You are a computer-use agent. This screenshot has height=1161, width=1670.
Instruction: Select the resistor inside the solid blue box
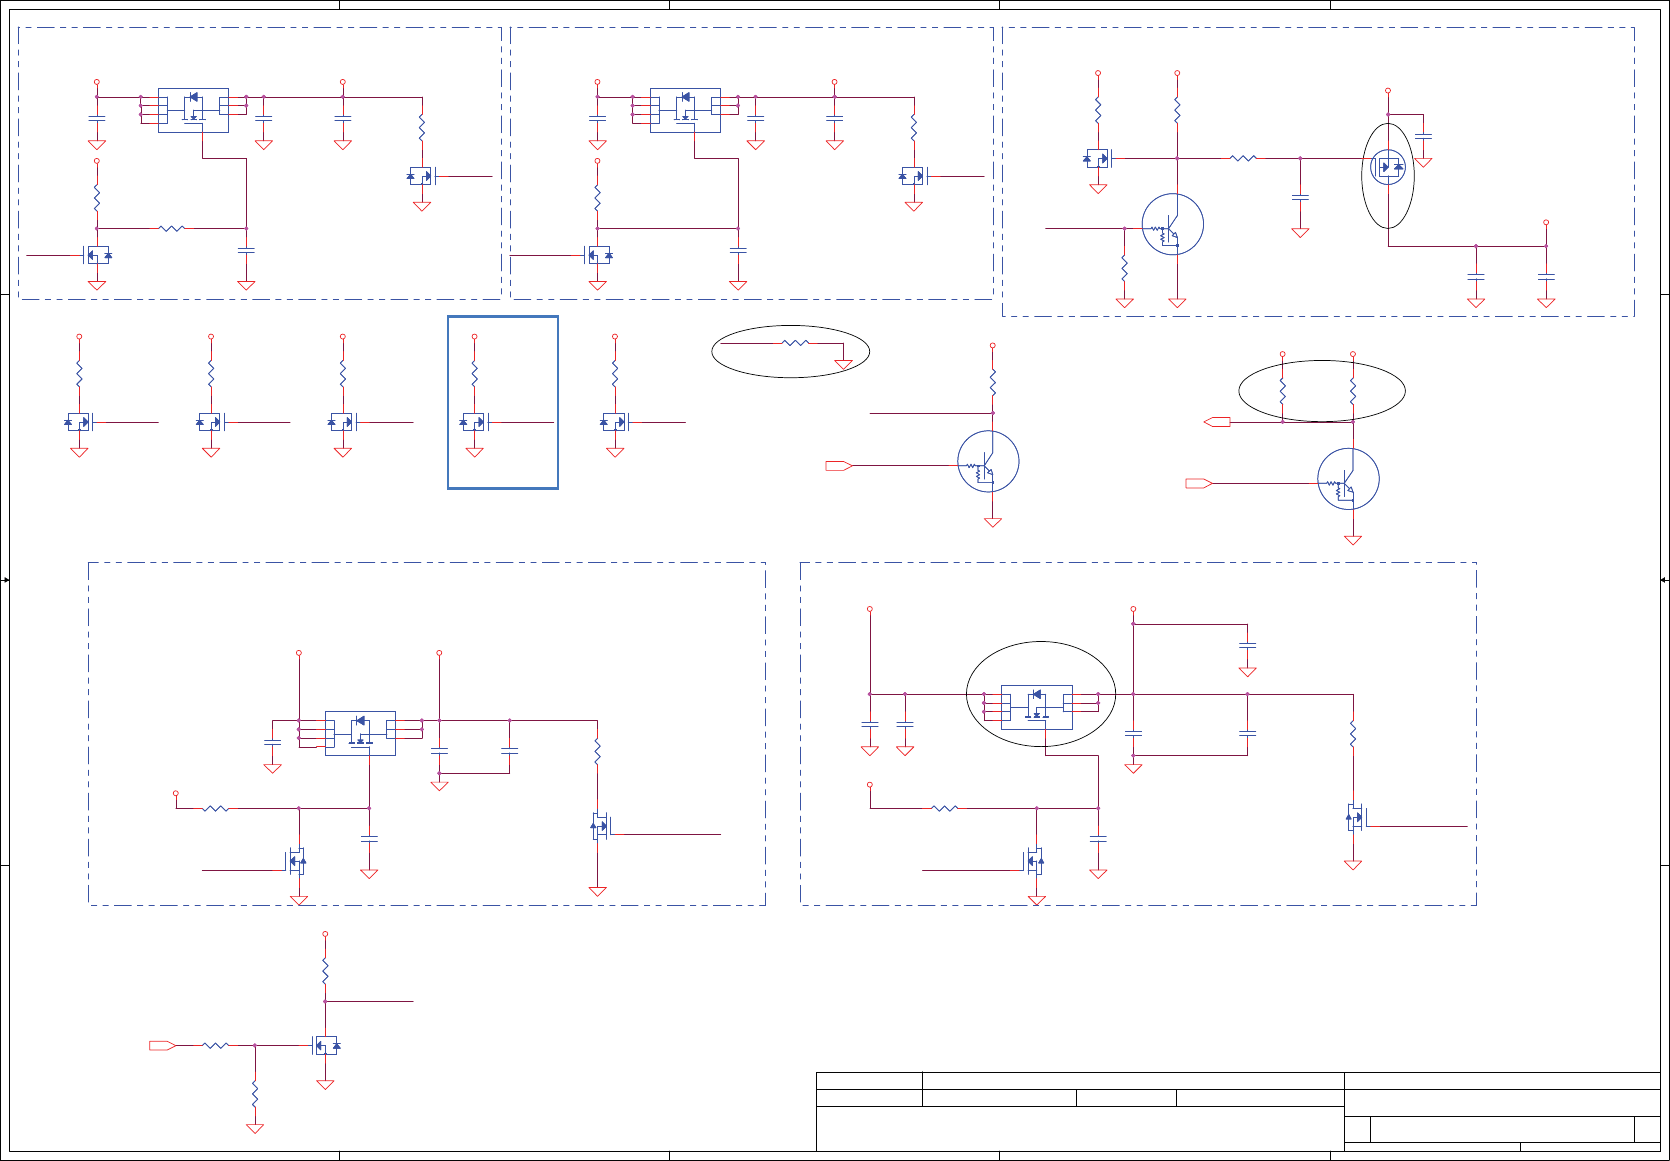474,374
